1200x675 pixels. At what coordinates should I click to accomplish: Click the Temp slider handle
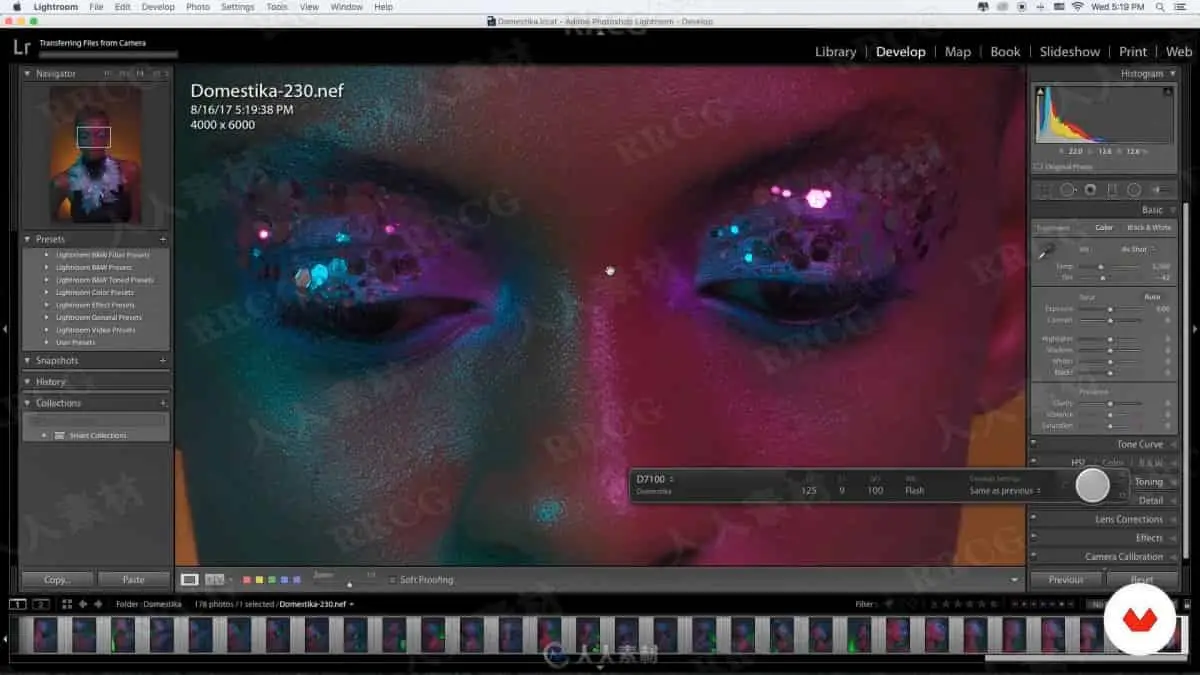(x=1101, y=267)
